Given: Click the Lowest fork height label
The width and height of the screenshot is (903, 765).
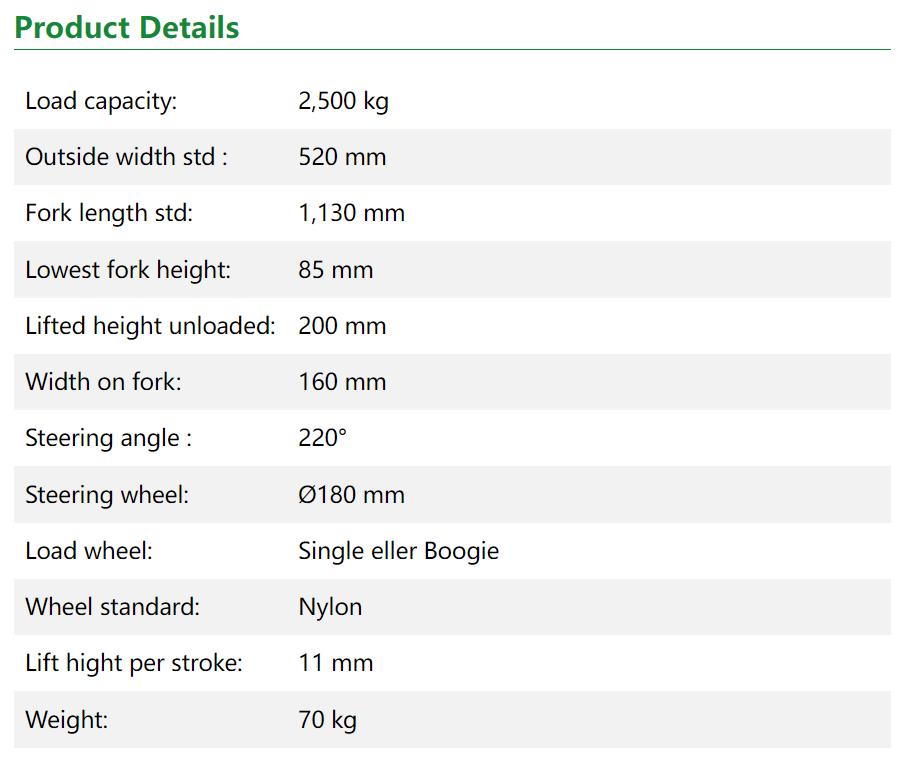Looking at the screenshot, I should 128,270.
